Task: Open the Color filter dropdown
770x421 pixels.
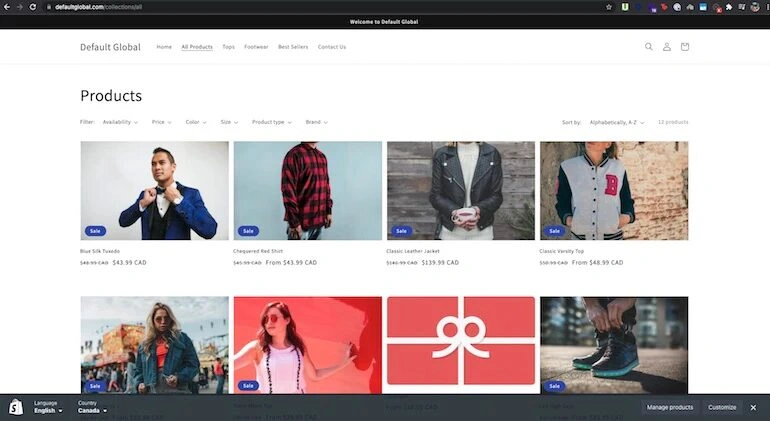Action: (x=195, y=122)
